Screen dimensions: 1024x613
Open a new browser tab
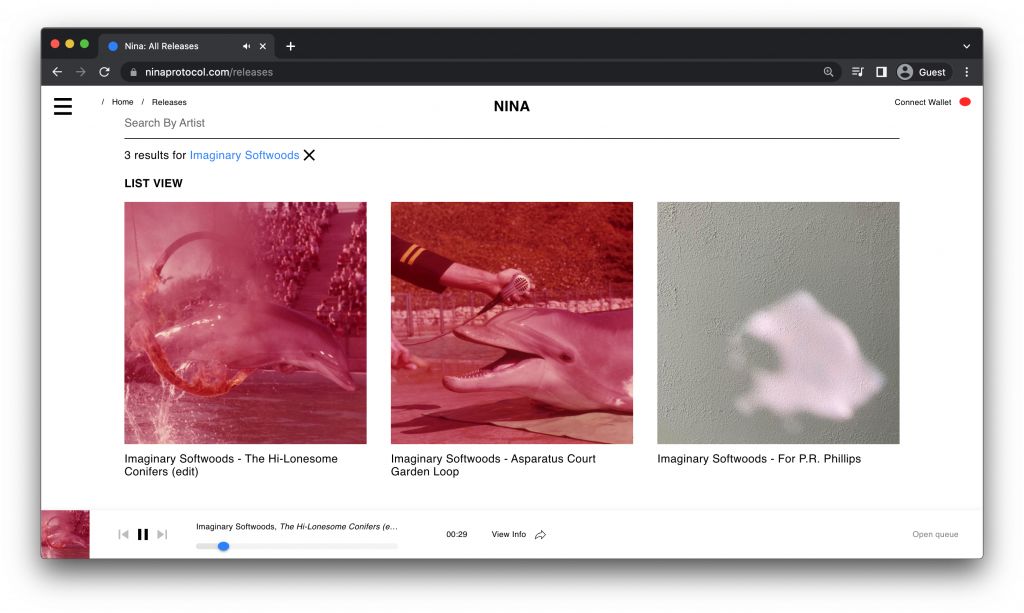pos(291,46)
